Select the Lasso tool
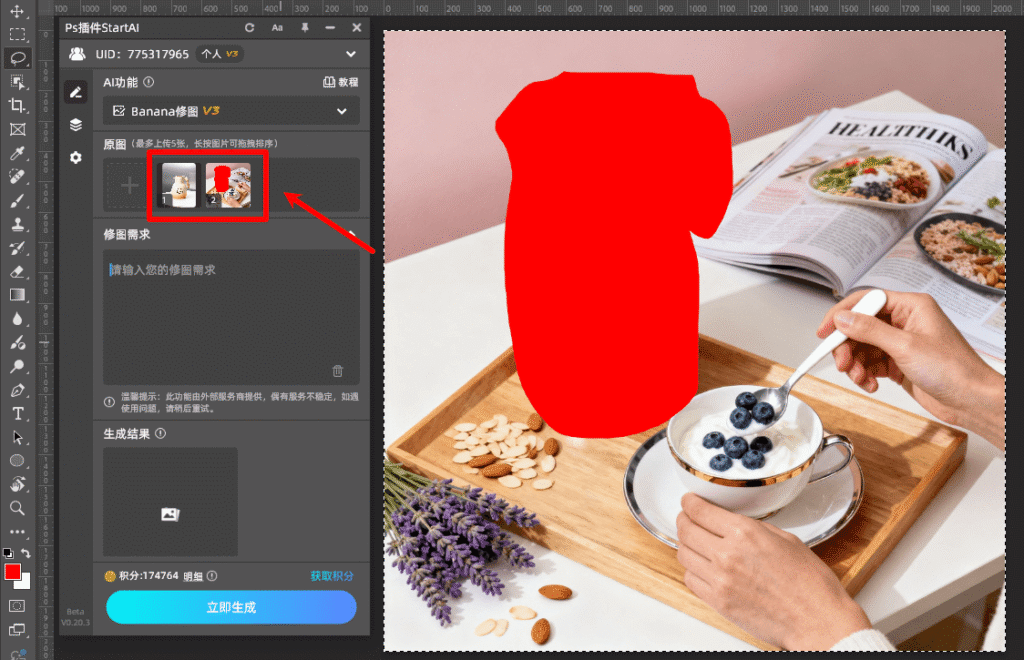The image size is (1024, 660). 17,58
